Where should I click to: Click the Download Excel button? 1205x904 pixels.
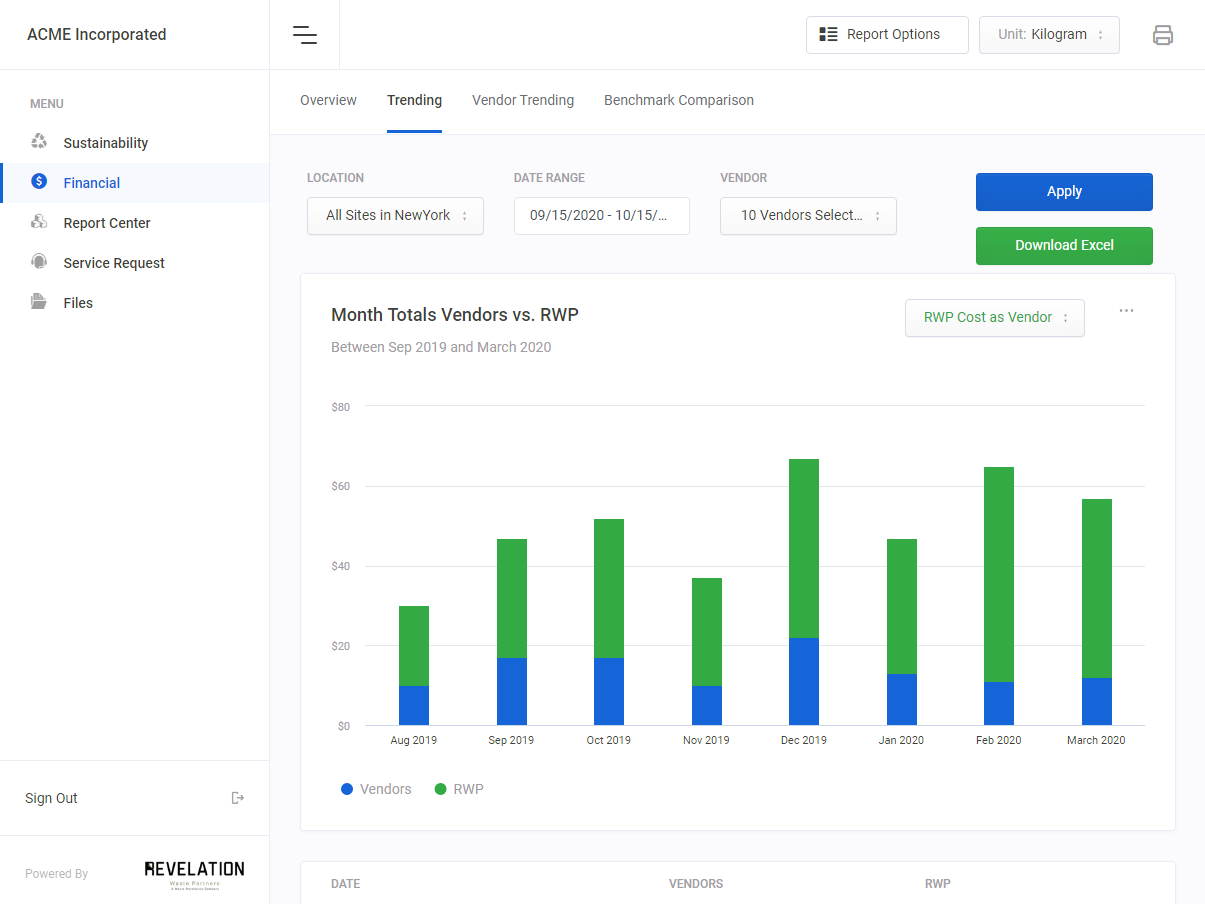1064,246
